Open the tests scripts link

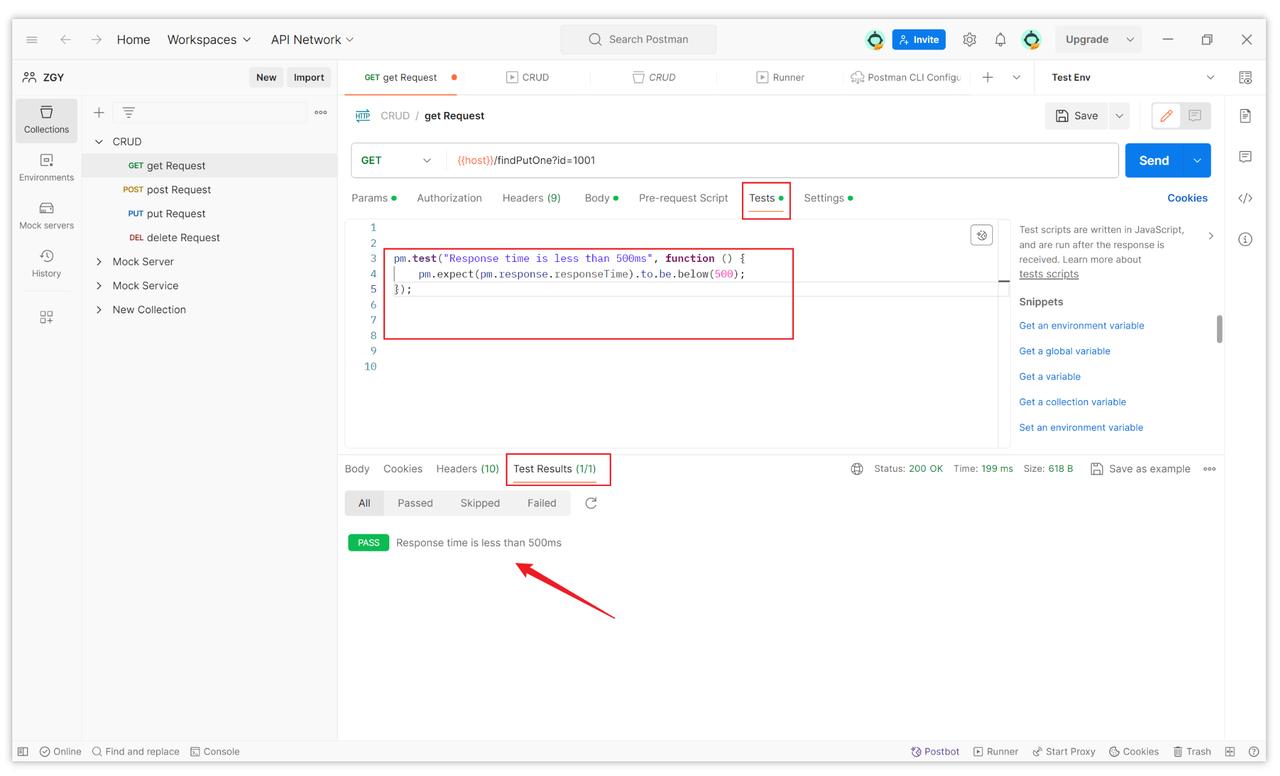(x=1049, y=274)
